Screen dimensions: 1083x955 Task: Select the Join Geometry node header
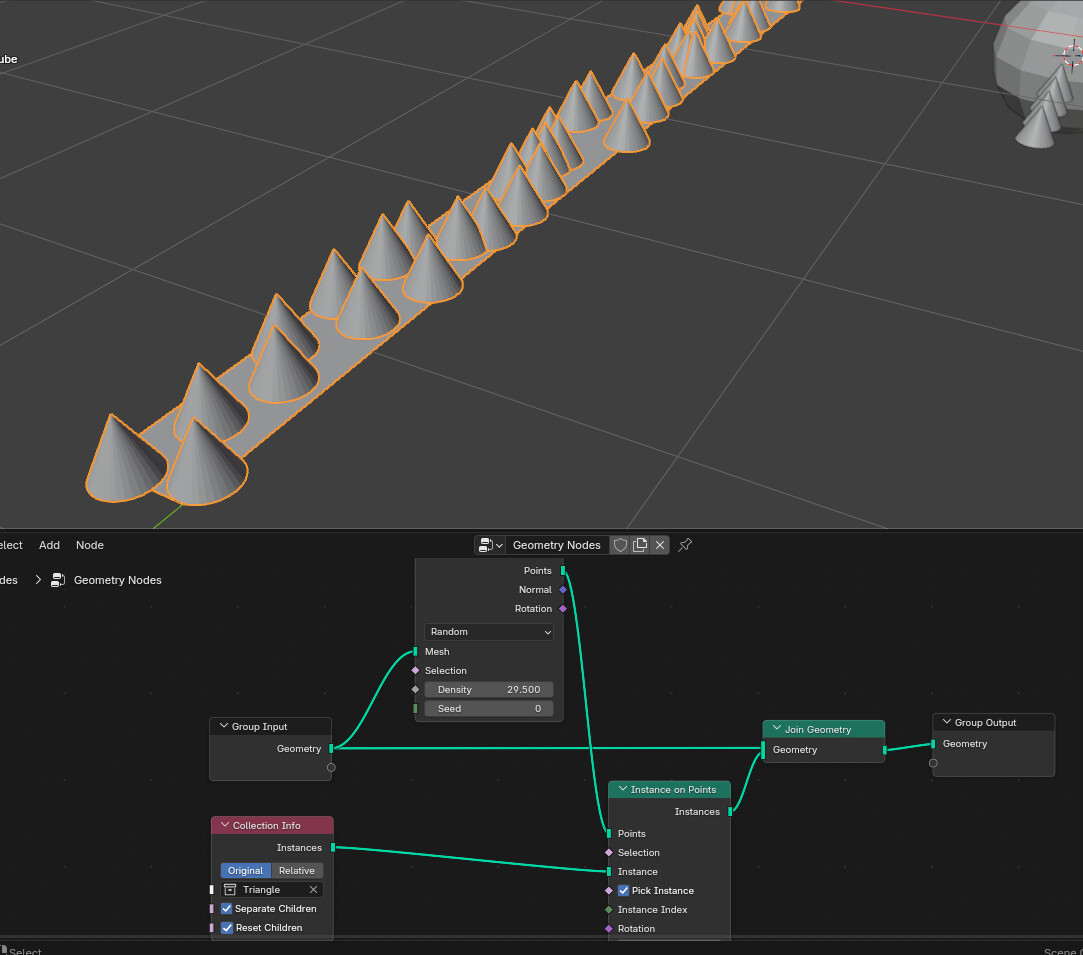(823, 729)
